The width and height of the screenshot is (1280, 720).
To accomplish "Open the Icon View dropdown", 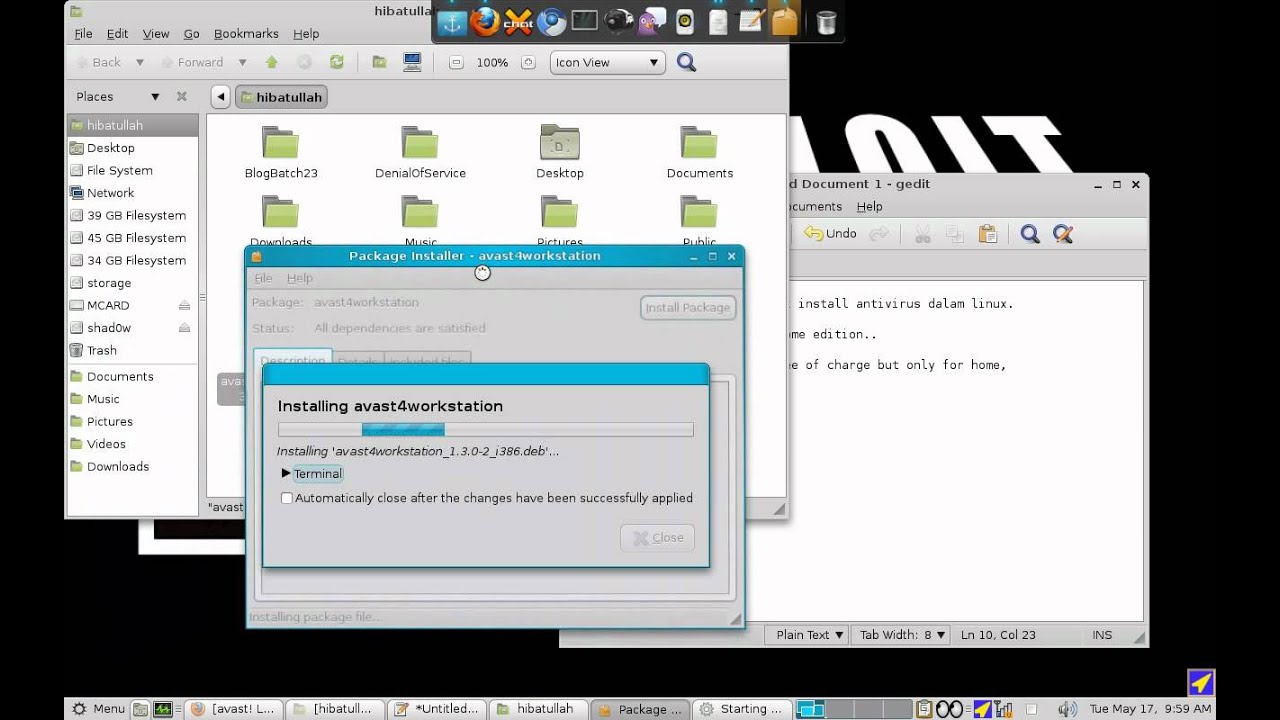I will pos(606,62).
